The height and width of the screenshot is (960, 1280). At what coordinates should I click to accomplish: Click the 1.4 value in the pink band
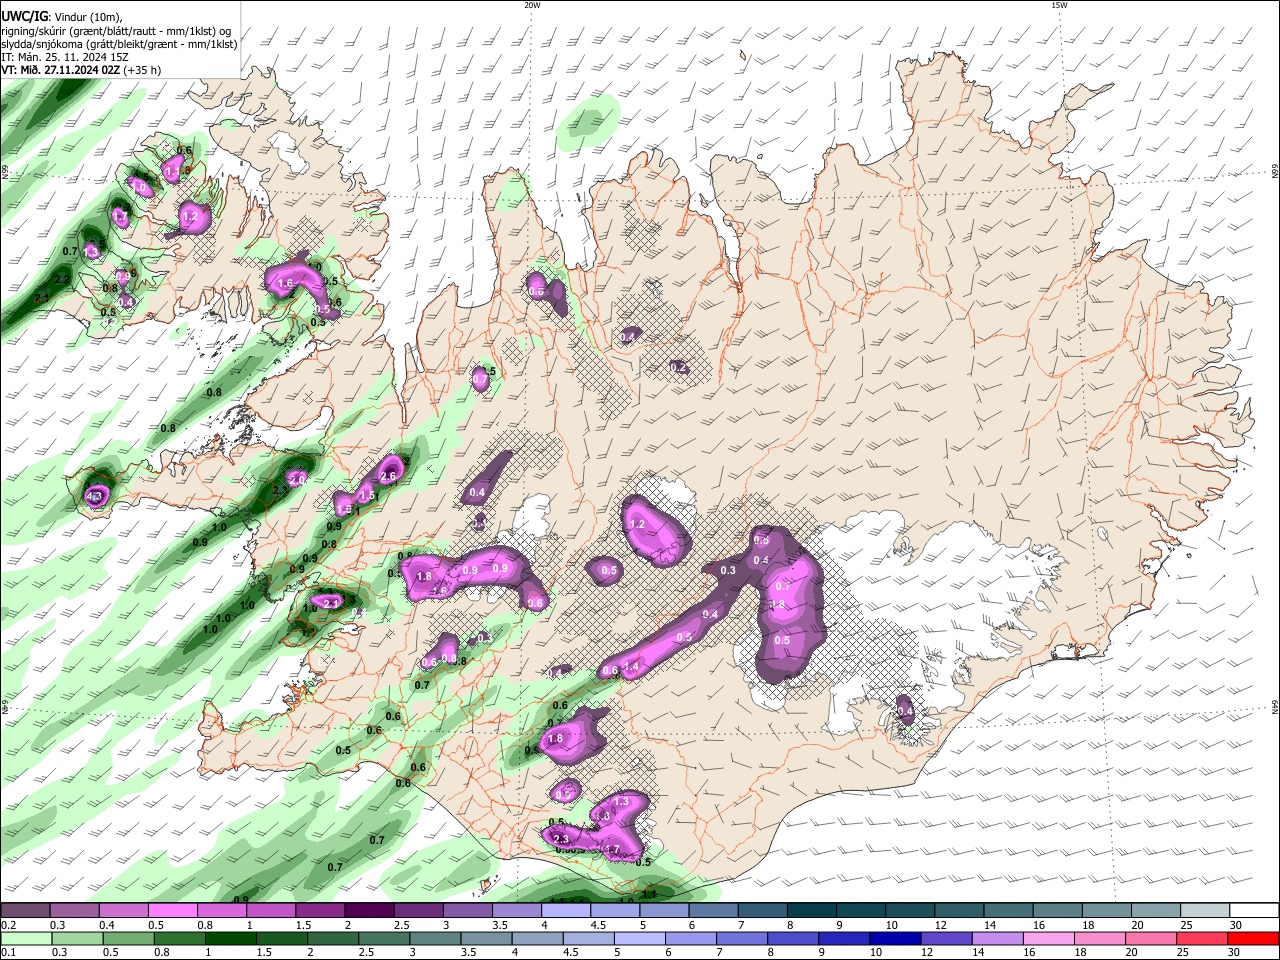tap(631, 667)
